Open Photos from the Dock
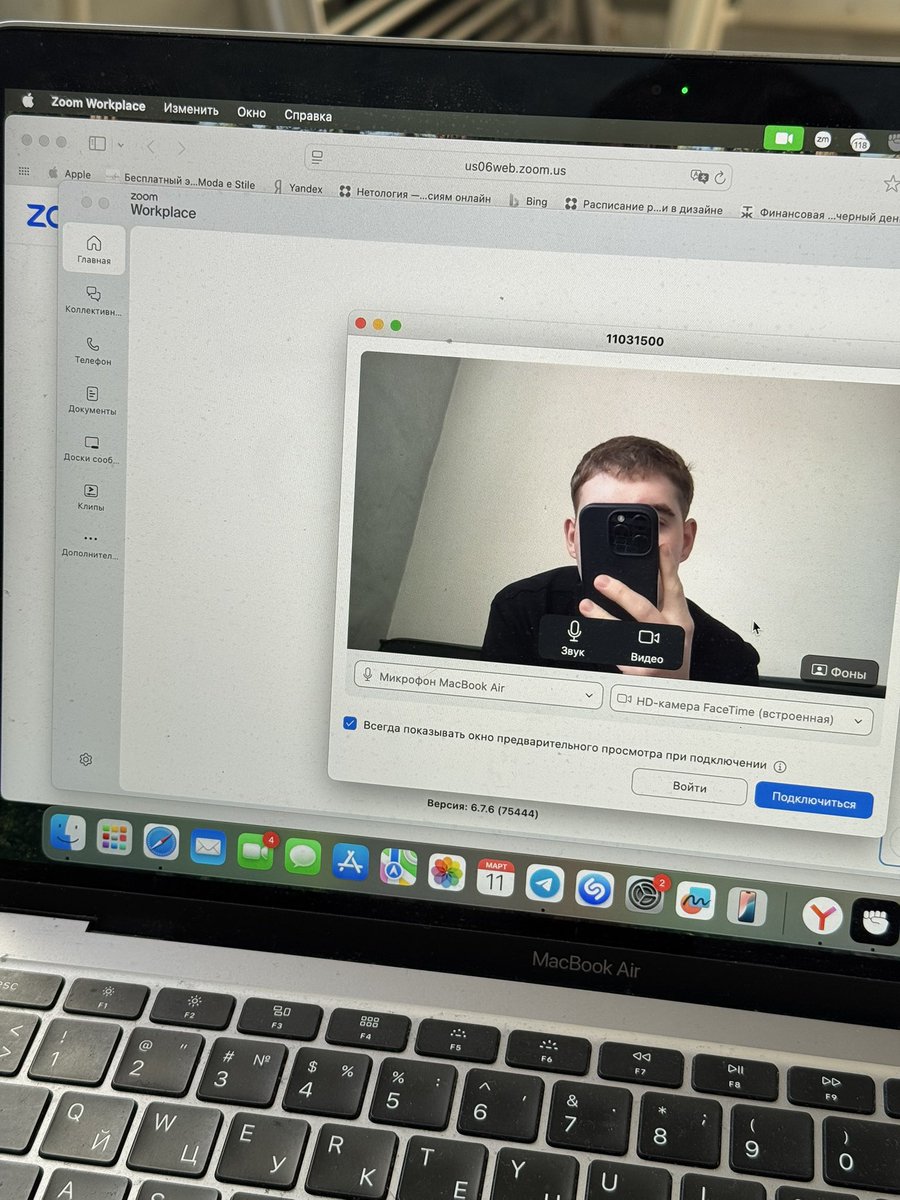The width and height of the screenshot is (900, 1200). tap(447, 872)
